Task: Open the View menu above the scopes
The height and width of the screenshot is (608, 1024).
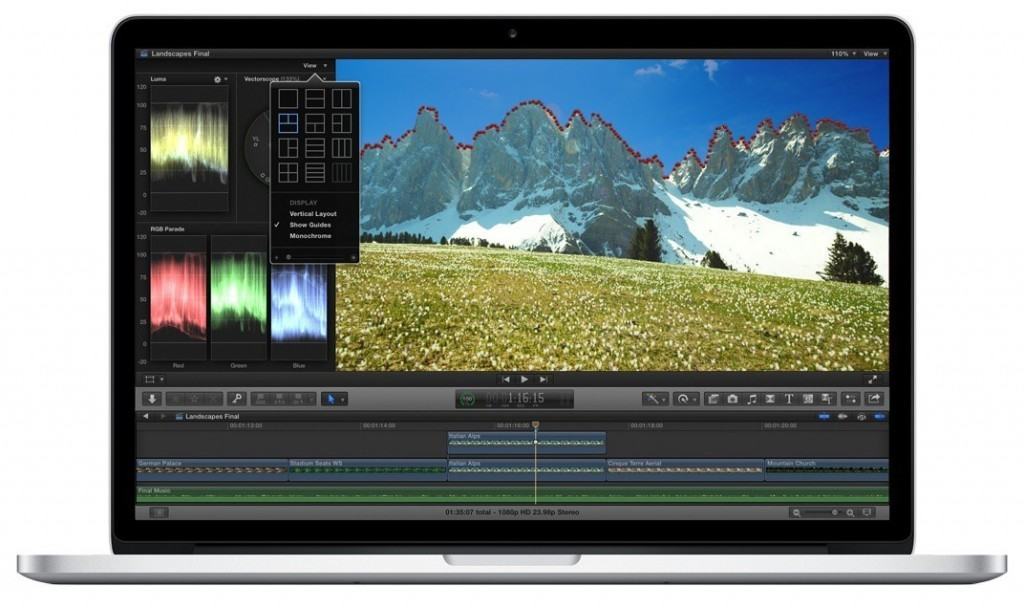Action: 310,64
